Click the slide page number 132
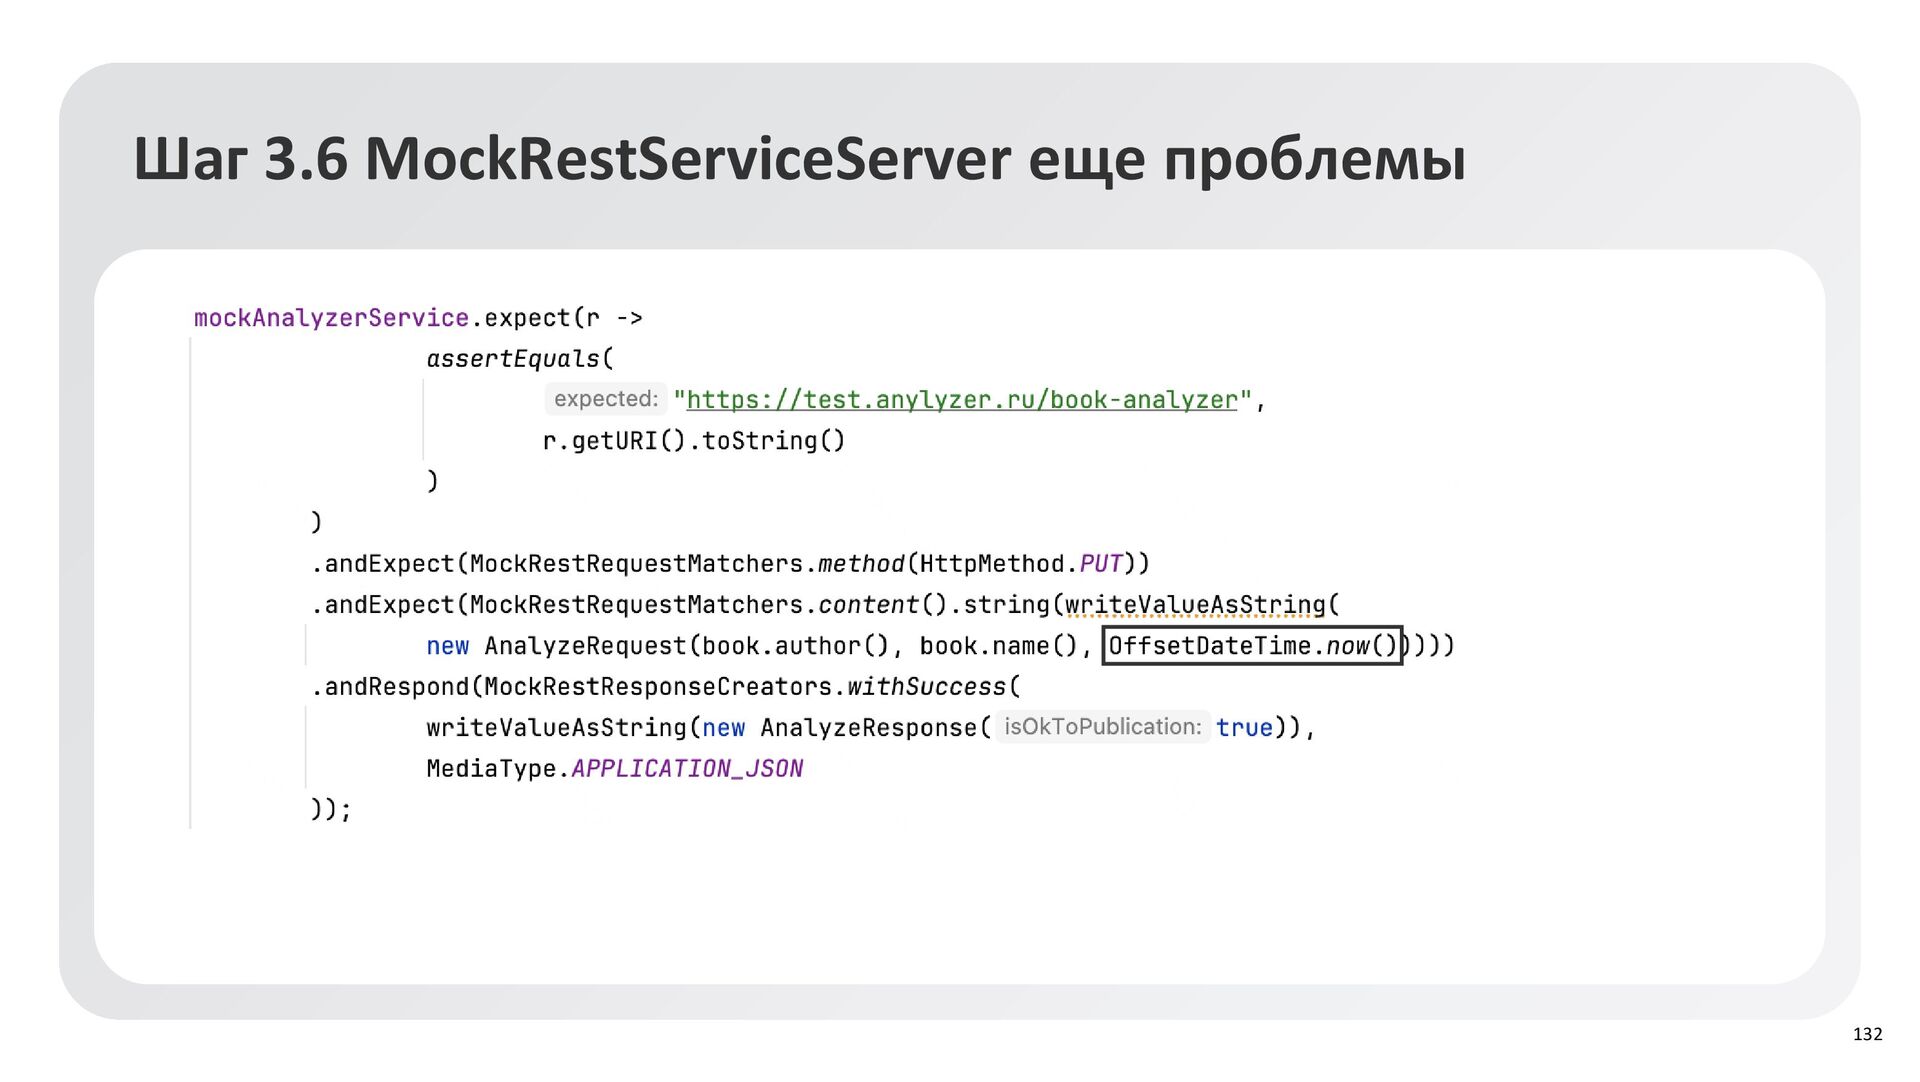 [x=1867, y=1034]
